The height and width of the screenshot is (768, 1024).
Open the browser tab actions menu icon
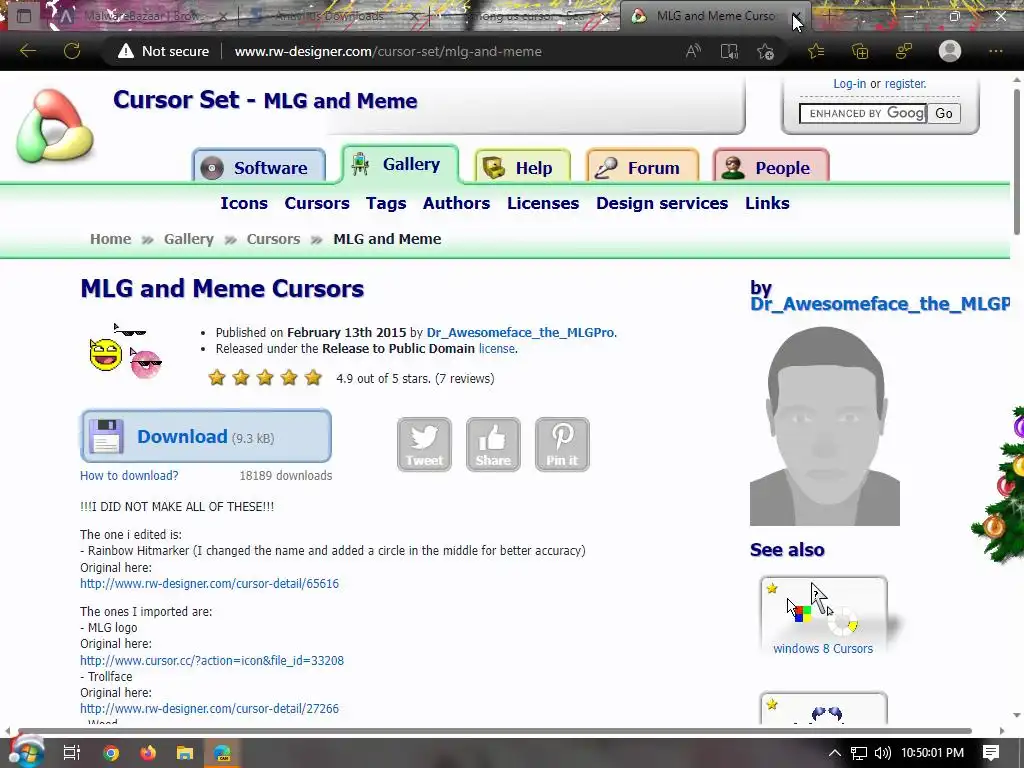(x=24, y=16)
